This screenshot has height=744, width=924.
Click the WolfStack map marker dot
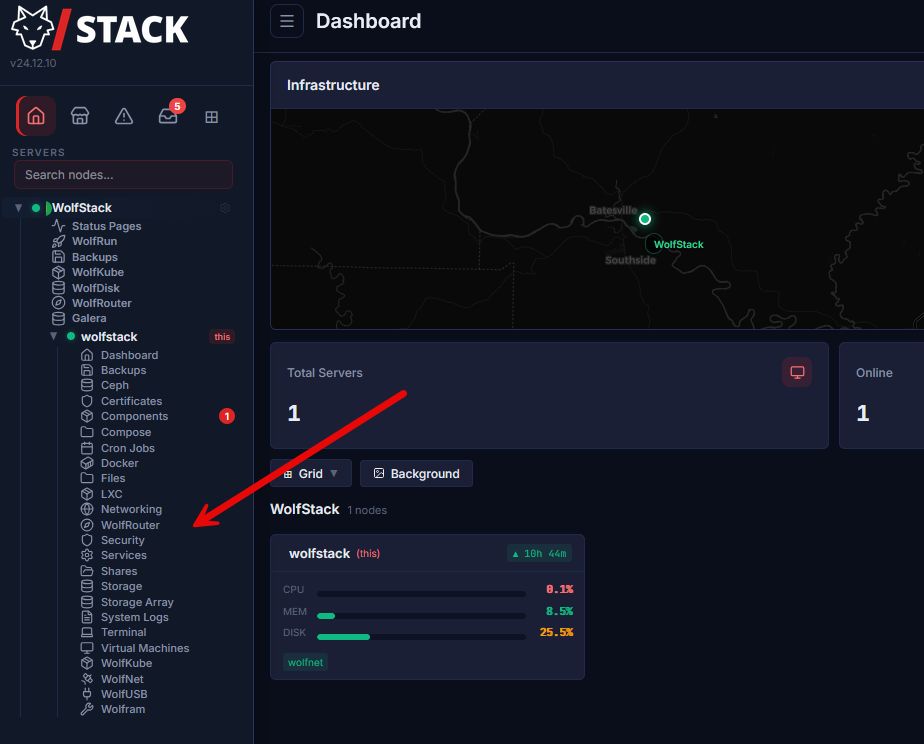645,219
